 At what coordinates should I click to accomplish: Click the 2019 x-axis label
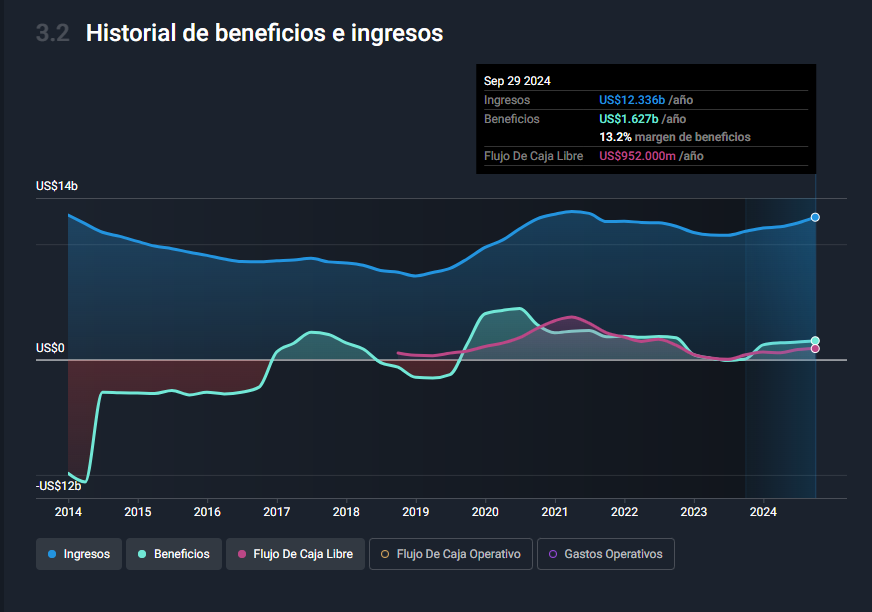[x=415, y=512]
